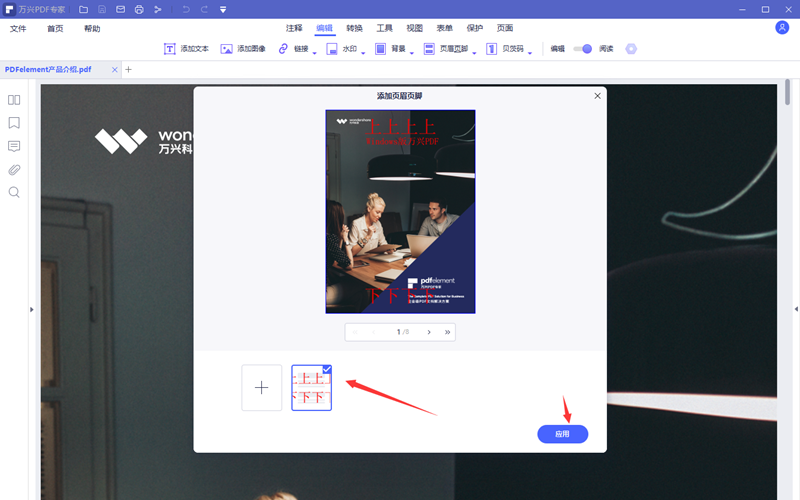Switch to the 注释 (comment) tab
800x500 pixels.
(294, 28)
